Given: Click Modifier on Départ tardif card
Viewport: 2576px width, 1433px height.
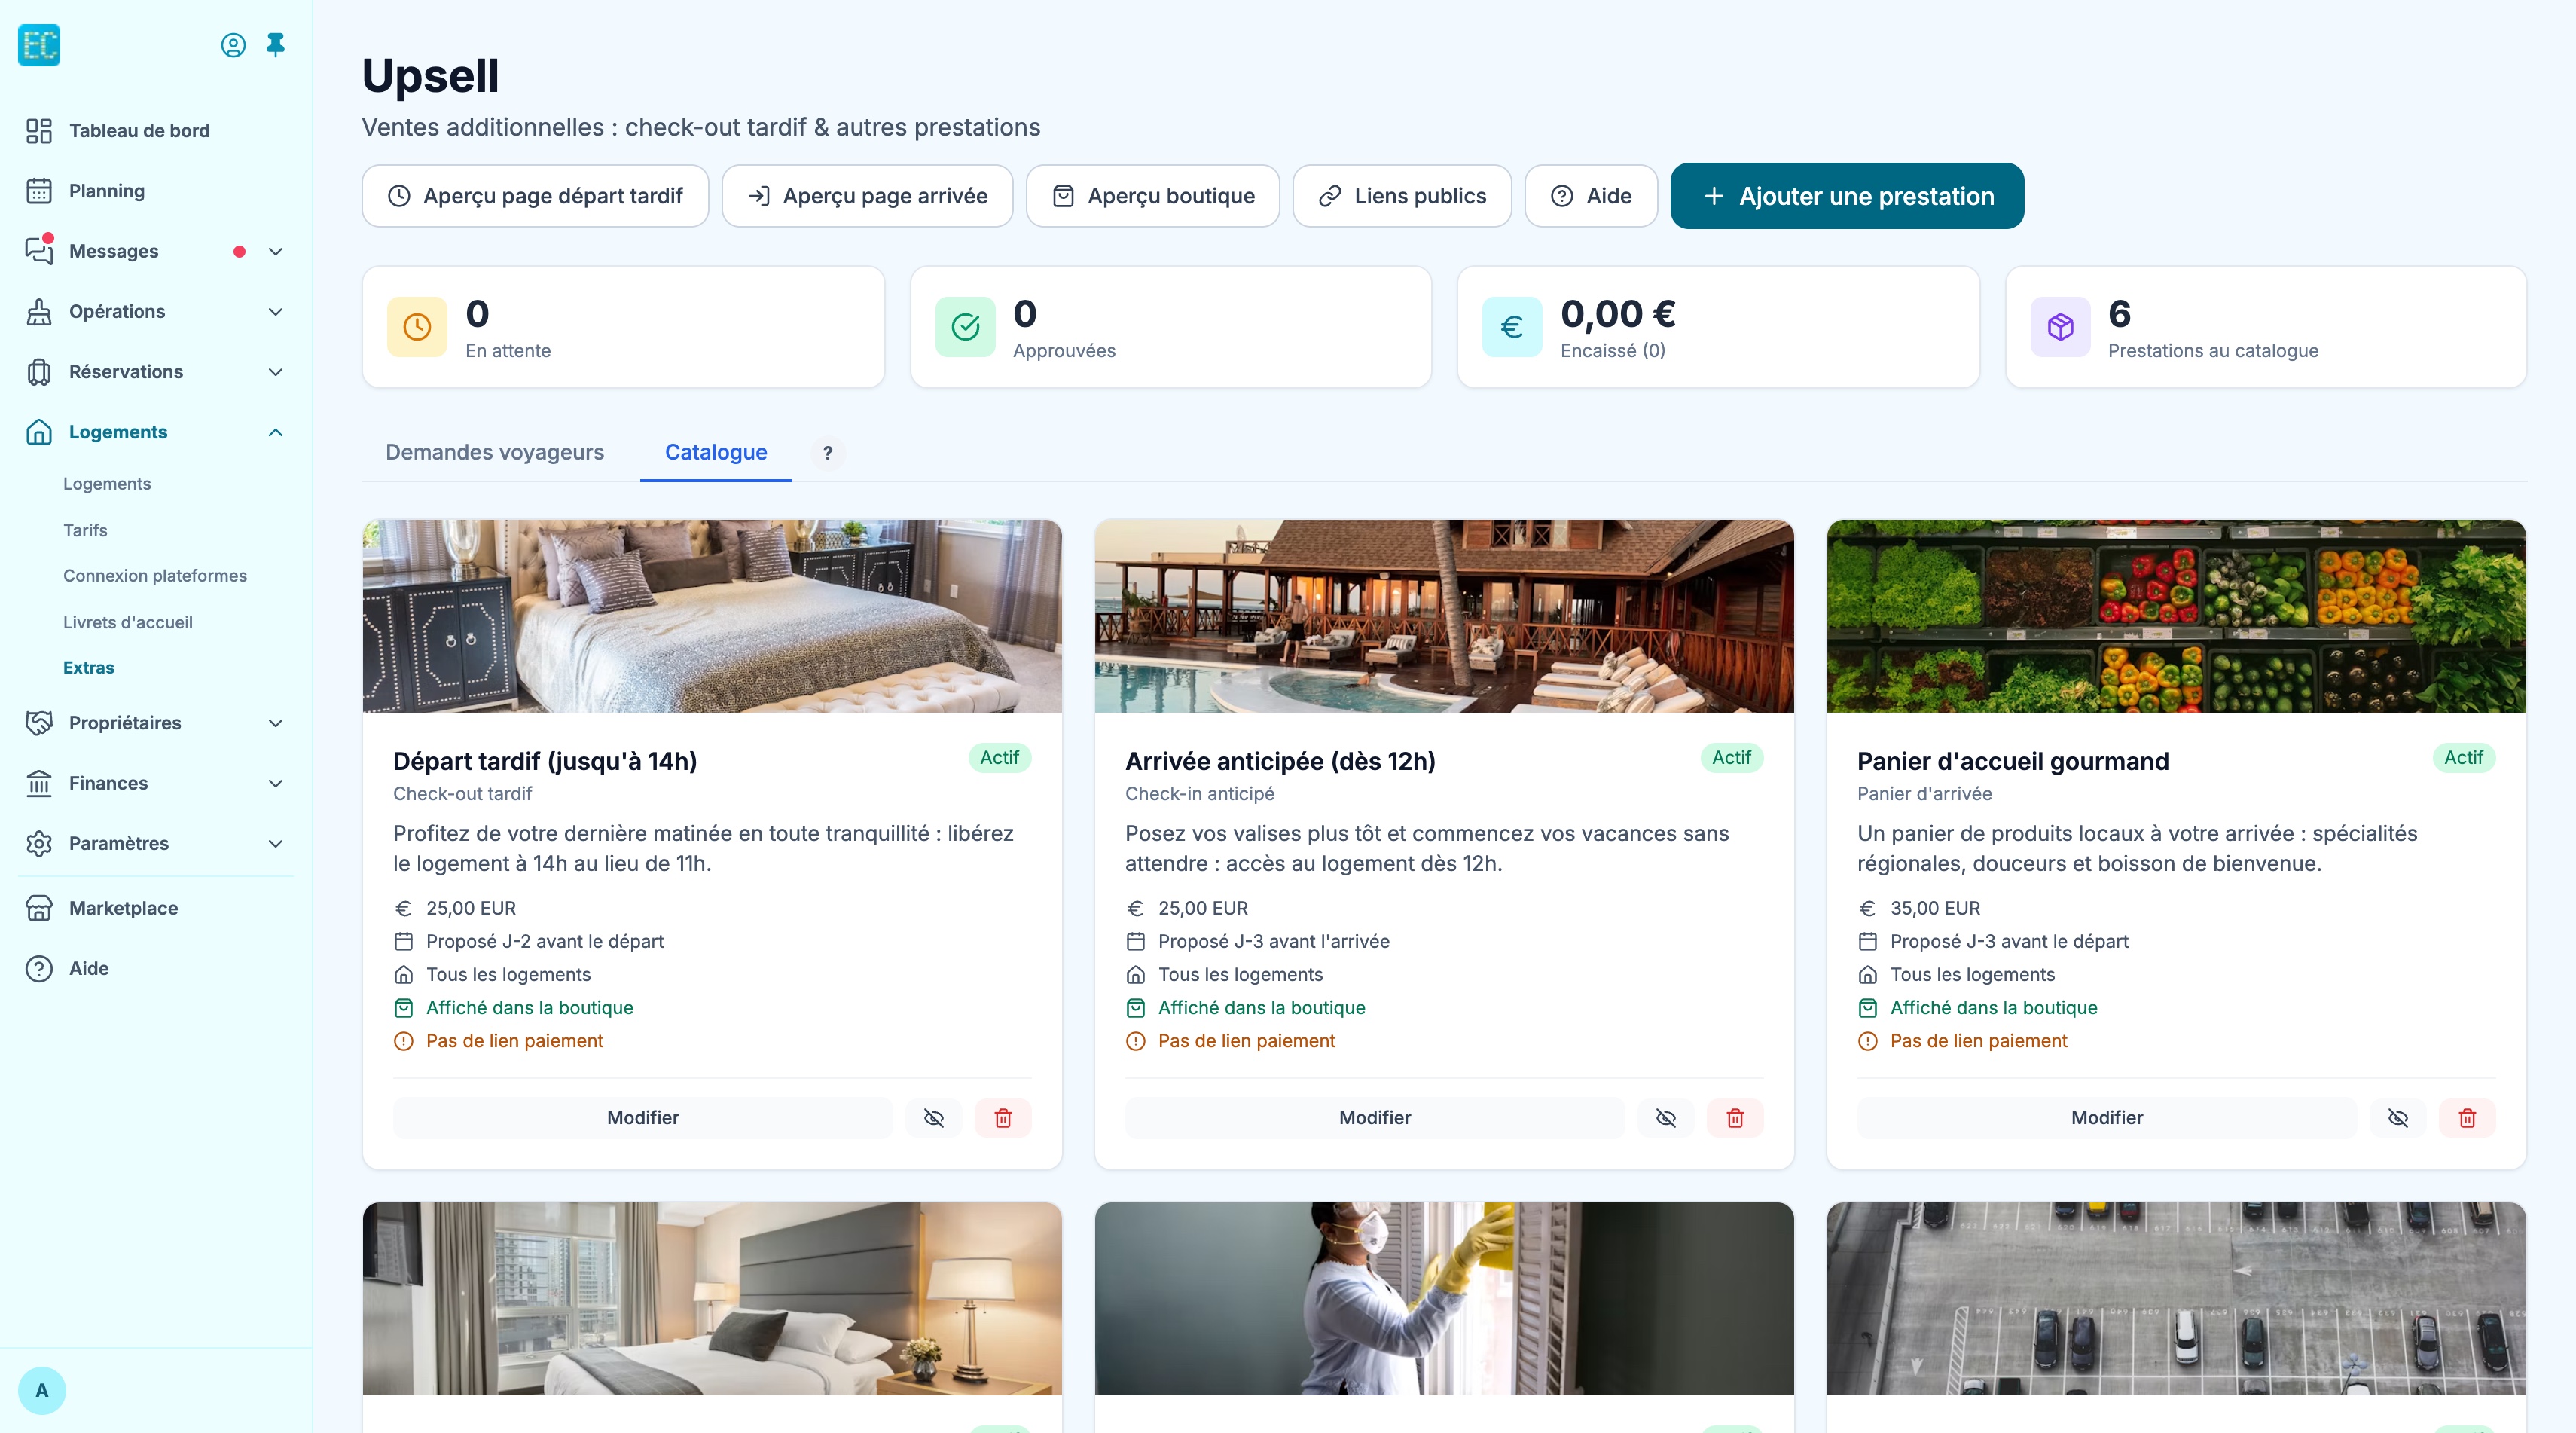Looking at the screenshot, I should pyautogui.click(x=643, y=1117).
